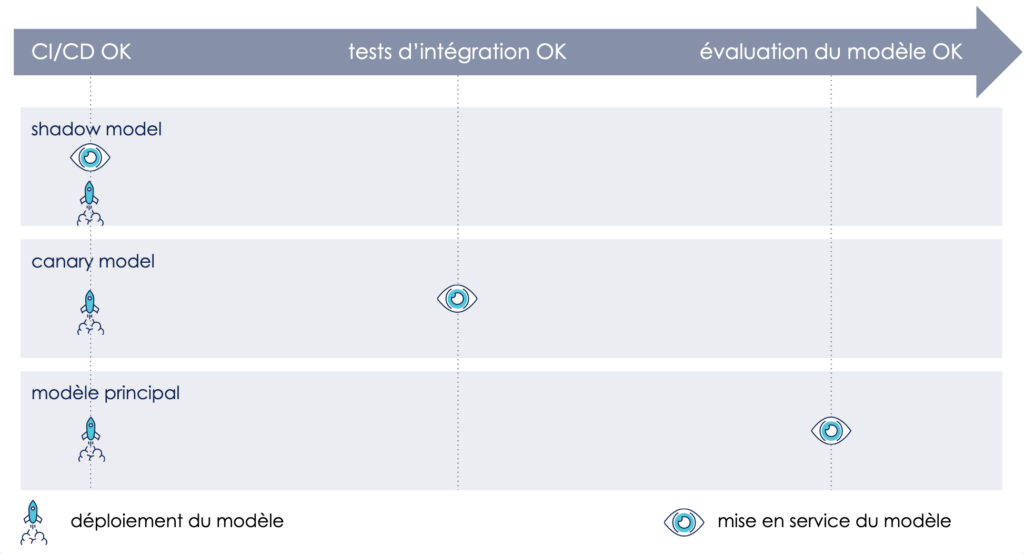Click the shadow model eye icon
This screenshot has width=1024, height=554.
coord(90,157)
